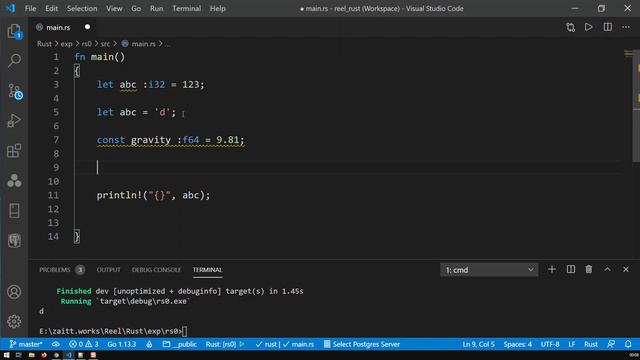The image size is (640, 360).
Task: Click the unsaved dot on main.rs tab
Action: [87, 27]
